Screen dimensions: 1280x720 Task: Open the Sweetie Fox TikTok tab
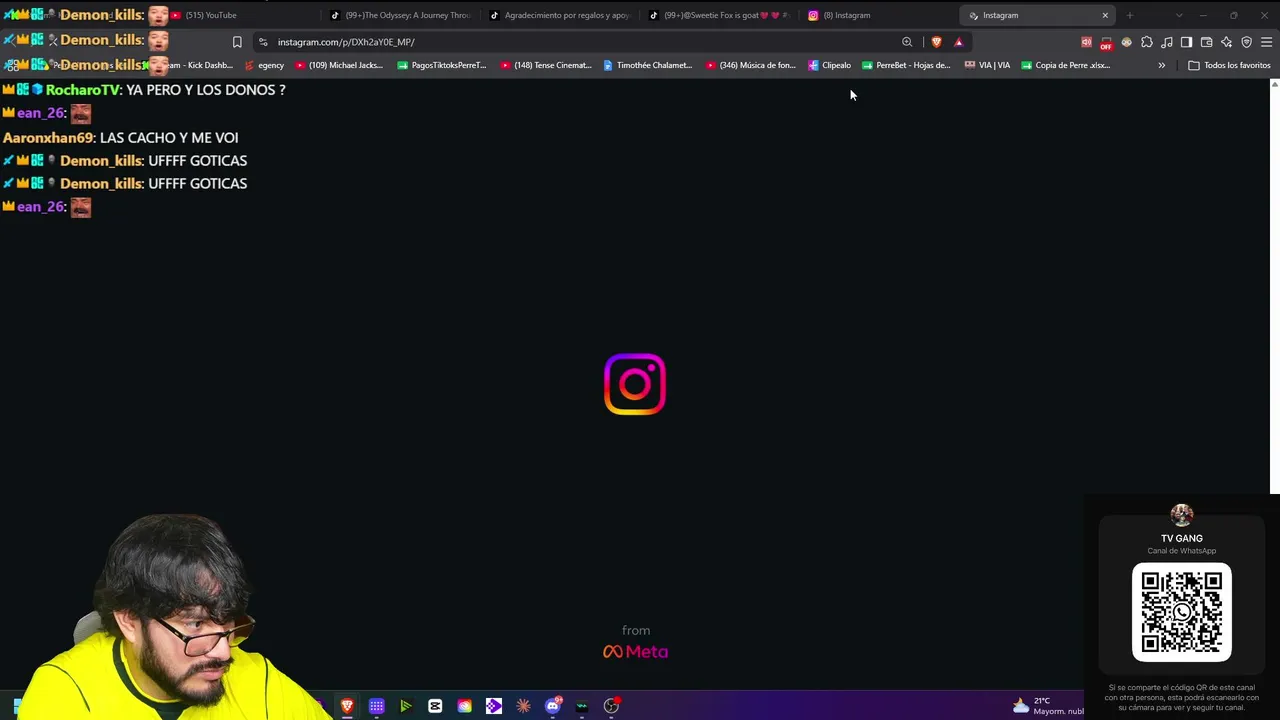click(720, 15)
